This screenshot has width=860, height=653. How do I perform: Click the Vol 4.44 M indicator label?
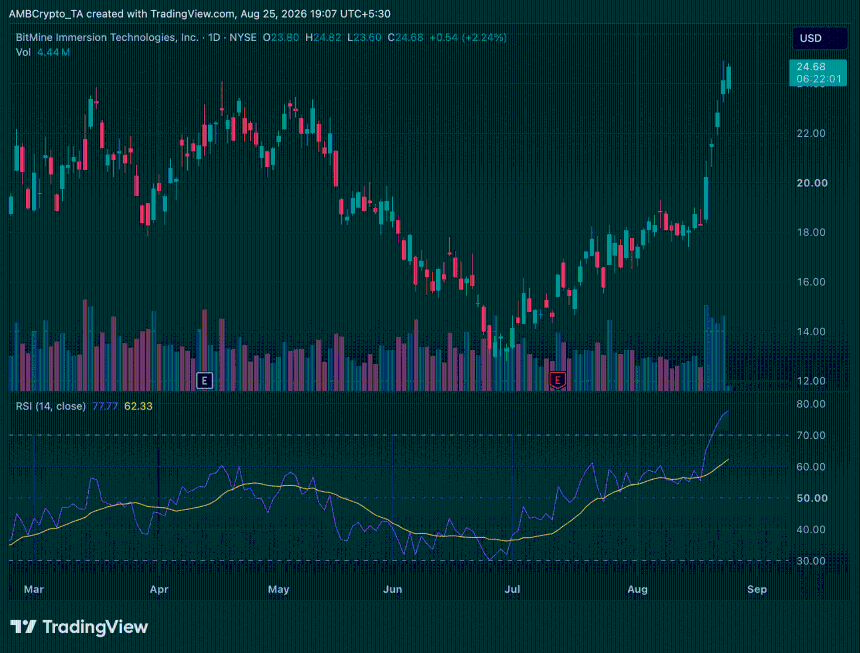[x=43, y=52]
